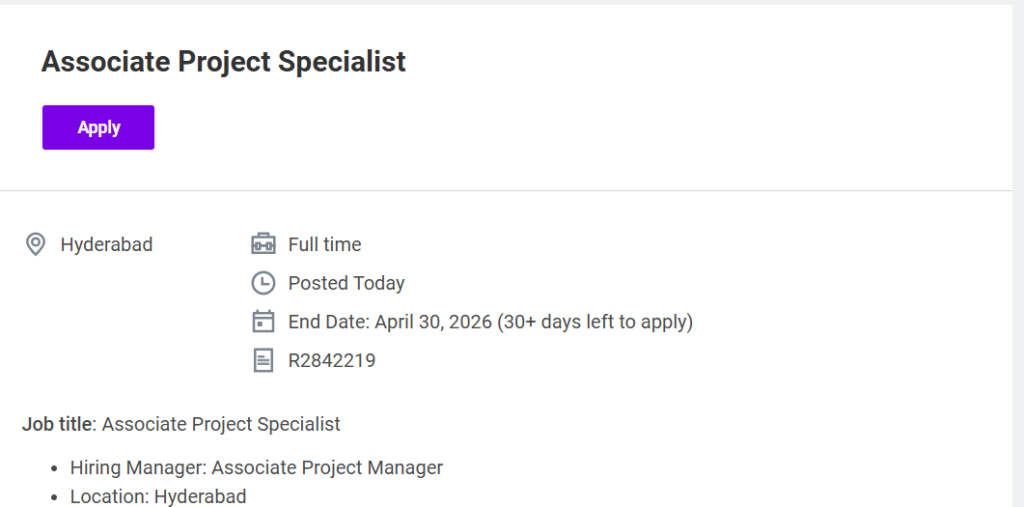
Task: Click the bold Job title label
Action: pyautogui.click(x=57, y=424)
